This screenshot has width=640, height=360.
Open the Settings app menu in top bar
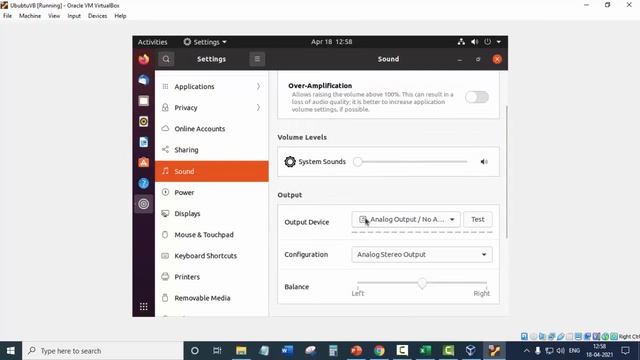[205, 42]
